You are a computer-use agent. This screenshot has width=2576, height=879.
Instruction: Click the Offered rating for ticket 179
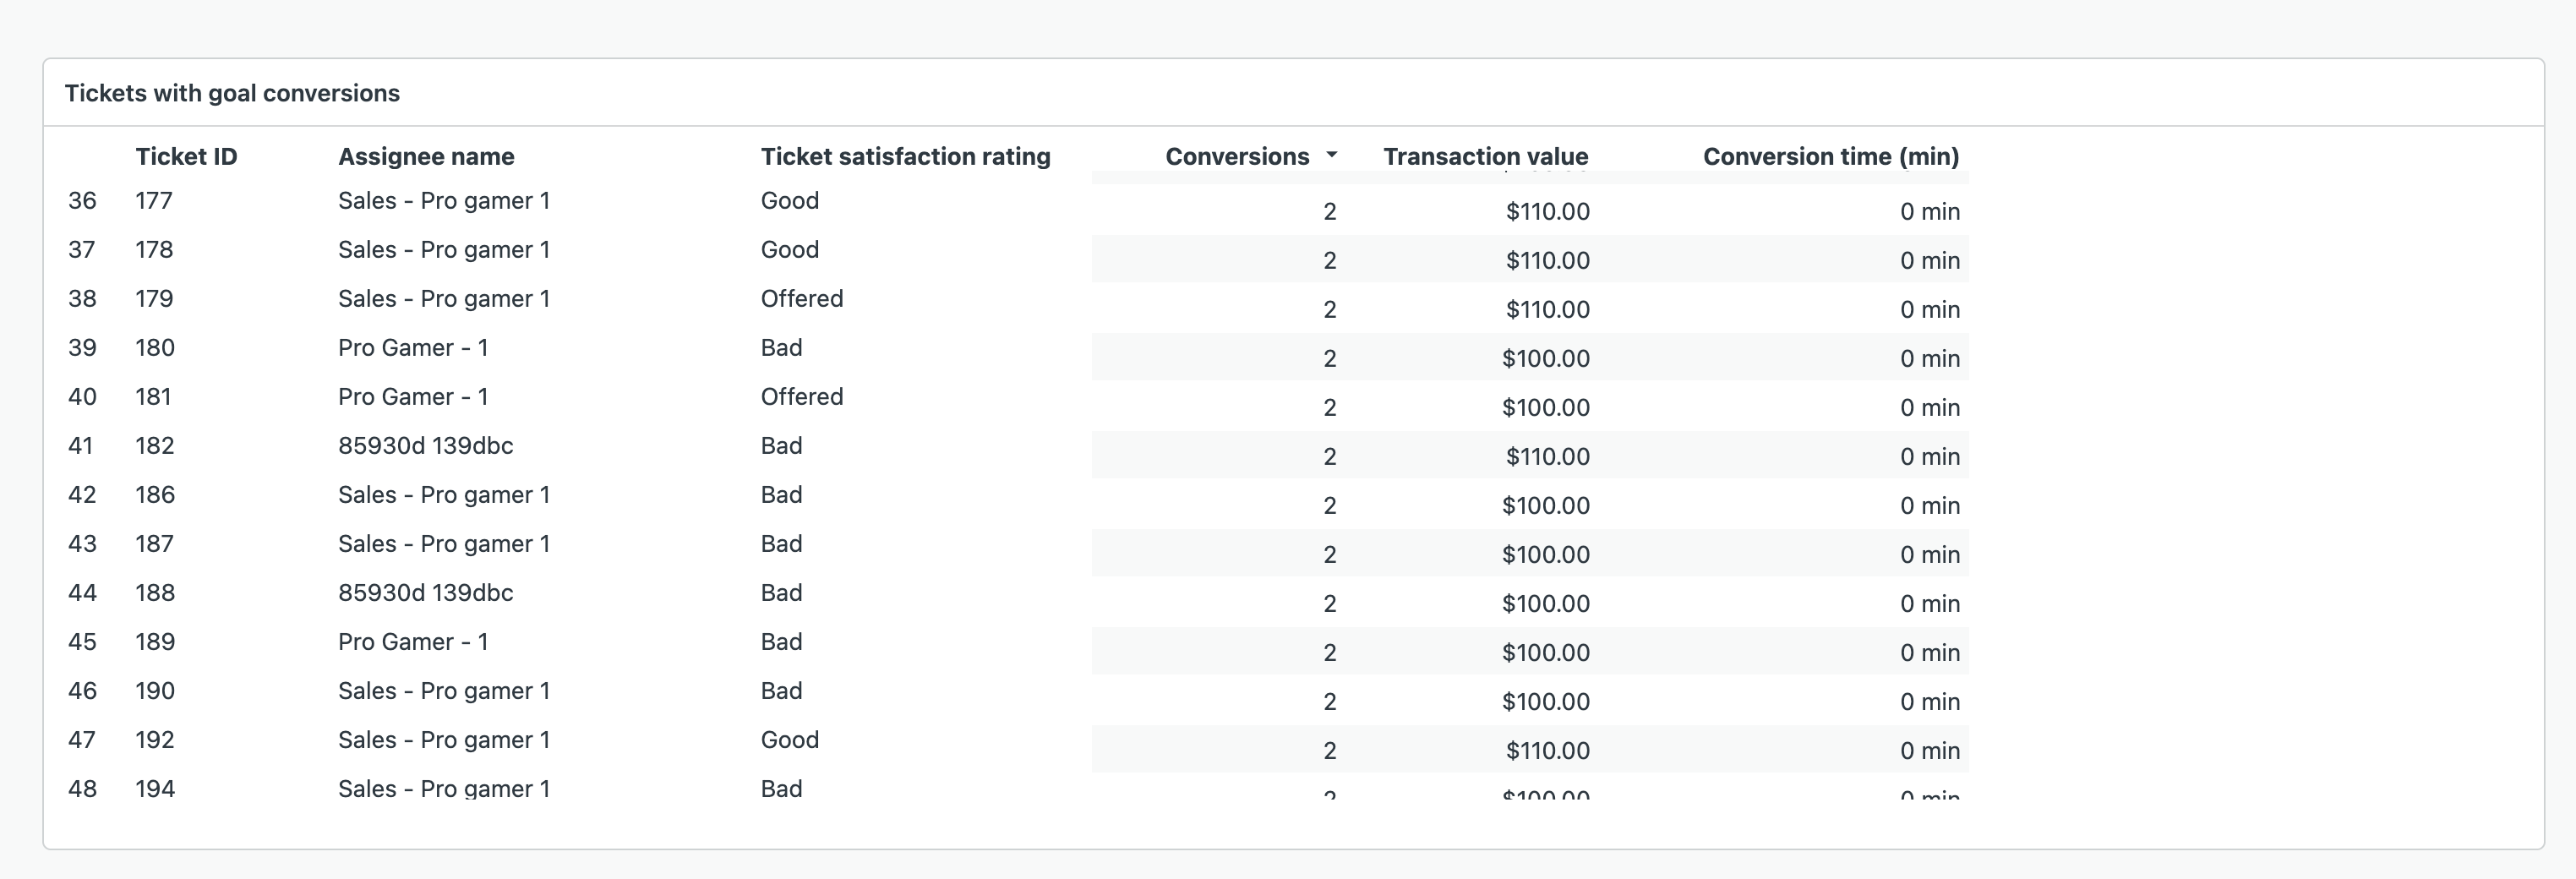tap(801, 299)
